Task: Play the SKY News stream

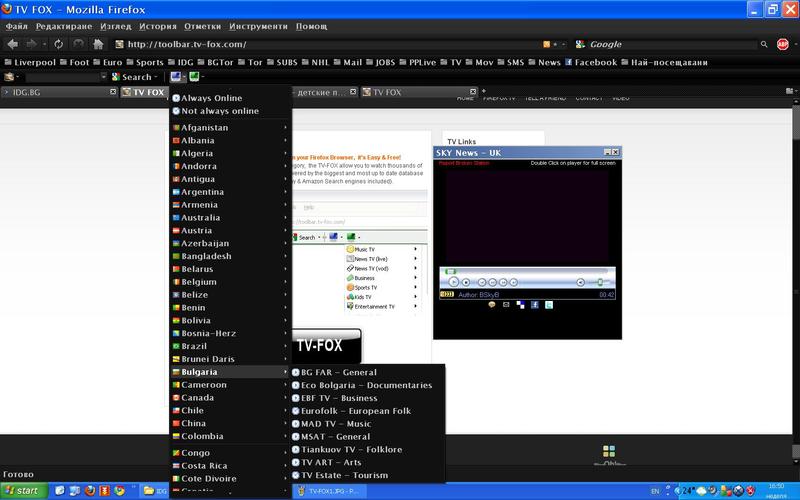Action: [x=454, y=282]
